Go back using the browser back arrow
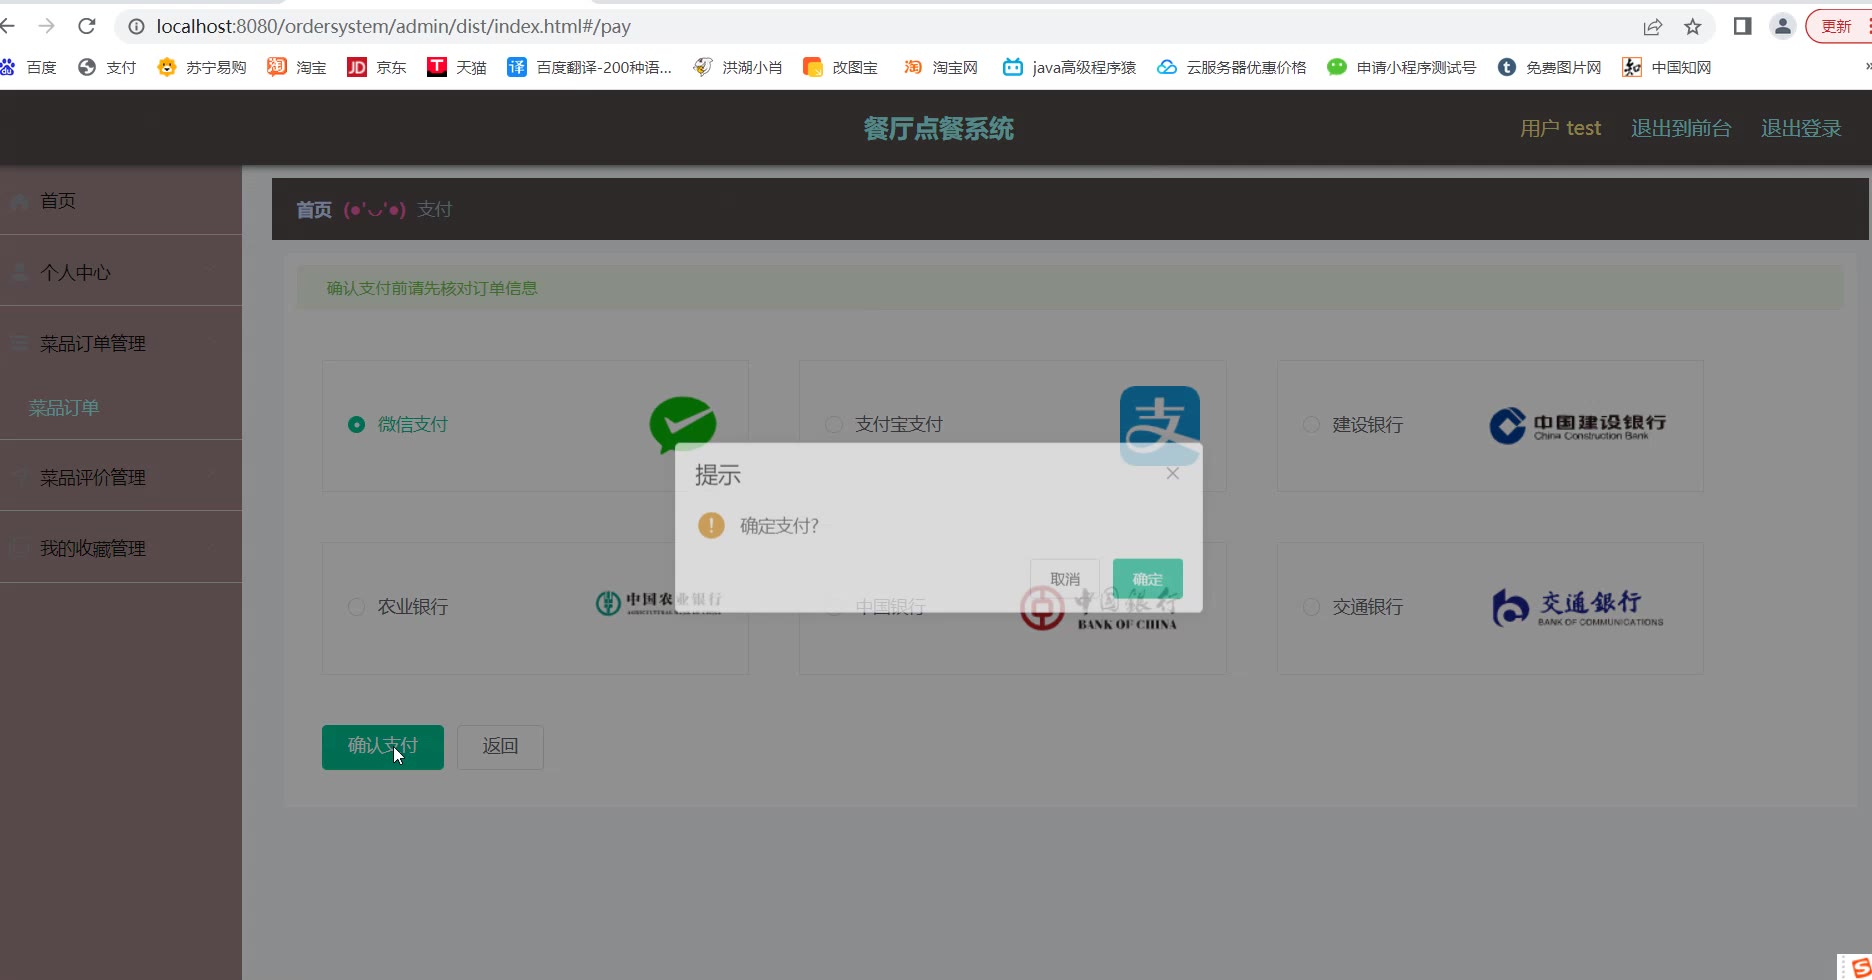 click(x=8, y=26)
